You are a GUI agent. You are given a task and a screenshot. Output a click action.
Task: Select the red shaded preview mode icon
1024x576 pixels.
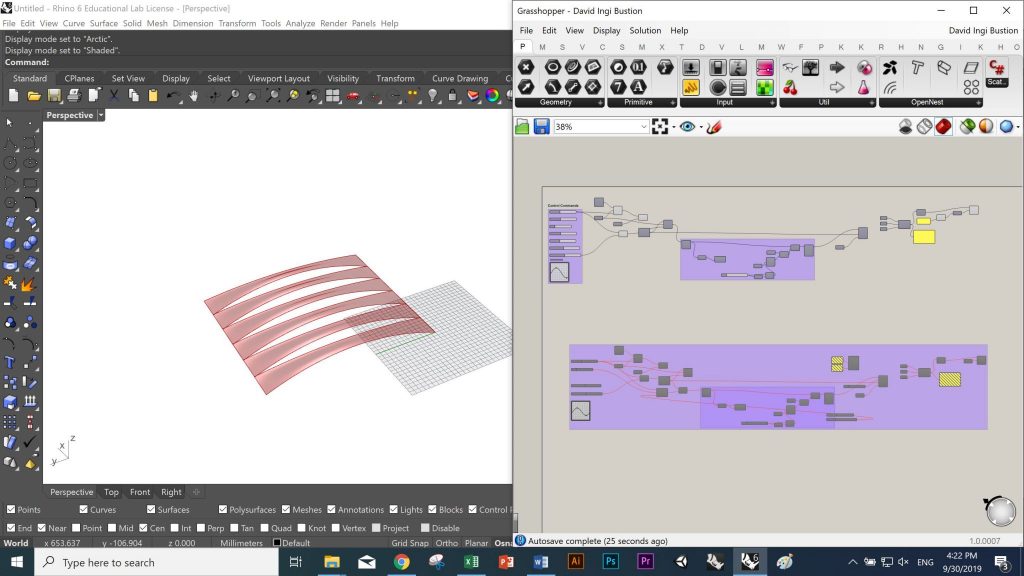[x=943, y=127]
